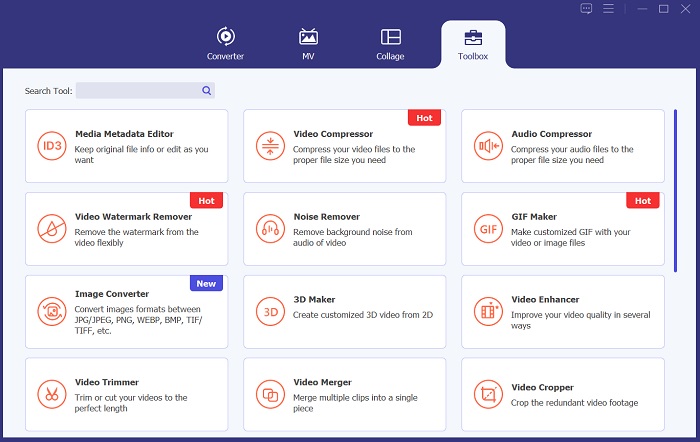Click the 'Search Tool:' label

coord(48,91)
